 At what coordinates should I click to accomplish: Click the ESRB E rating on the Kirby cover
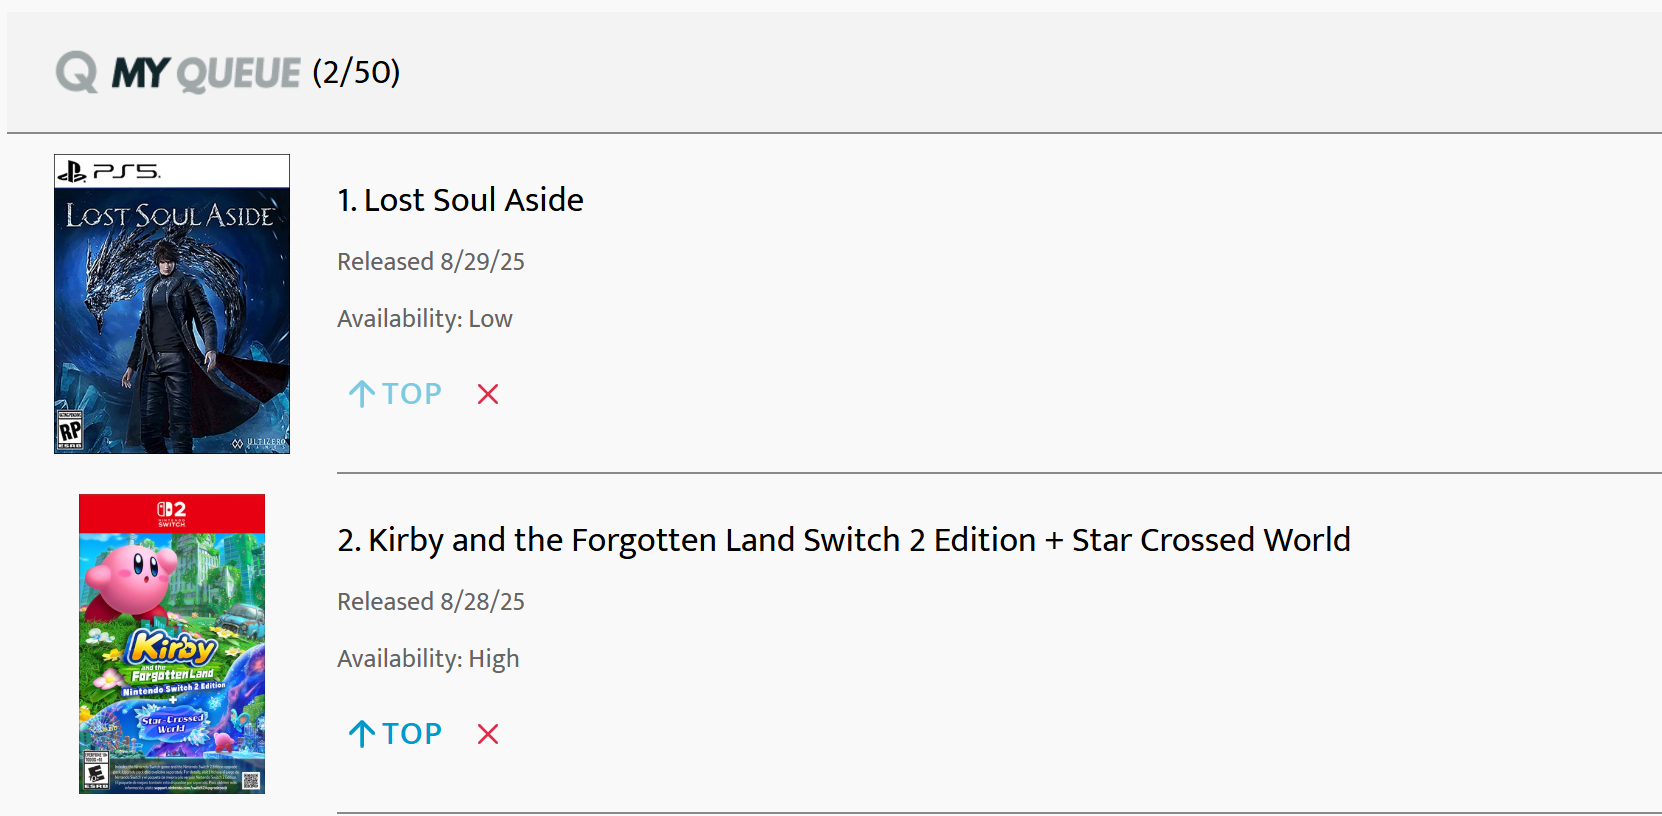tap(96, 772)
